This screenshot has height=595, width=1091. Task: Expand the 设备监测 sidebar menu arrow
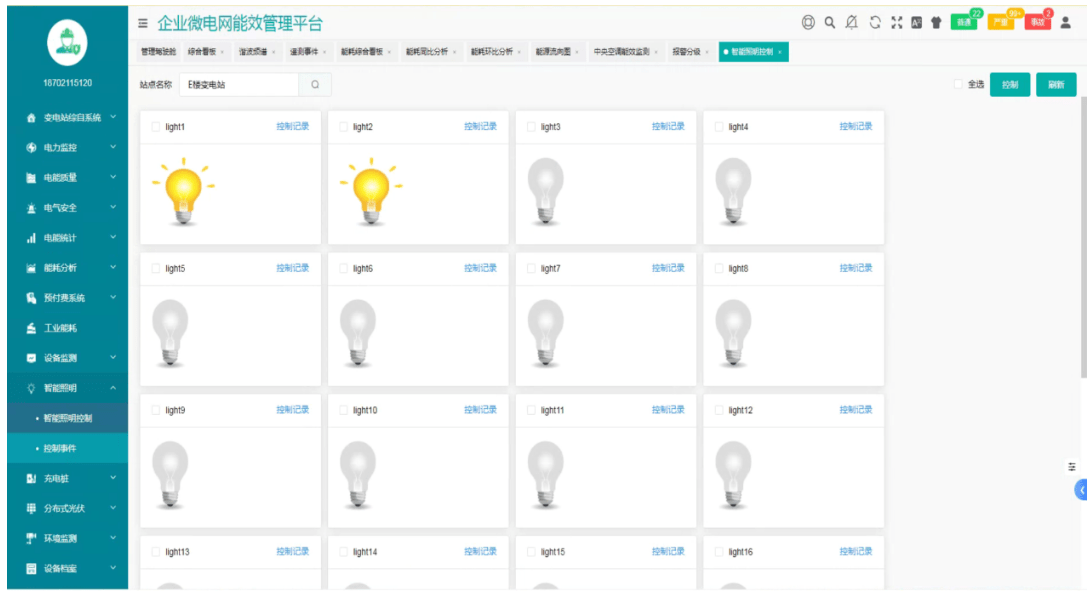(x=113, y=358)
